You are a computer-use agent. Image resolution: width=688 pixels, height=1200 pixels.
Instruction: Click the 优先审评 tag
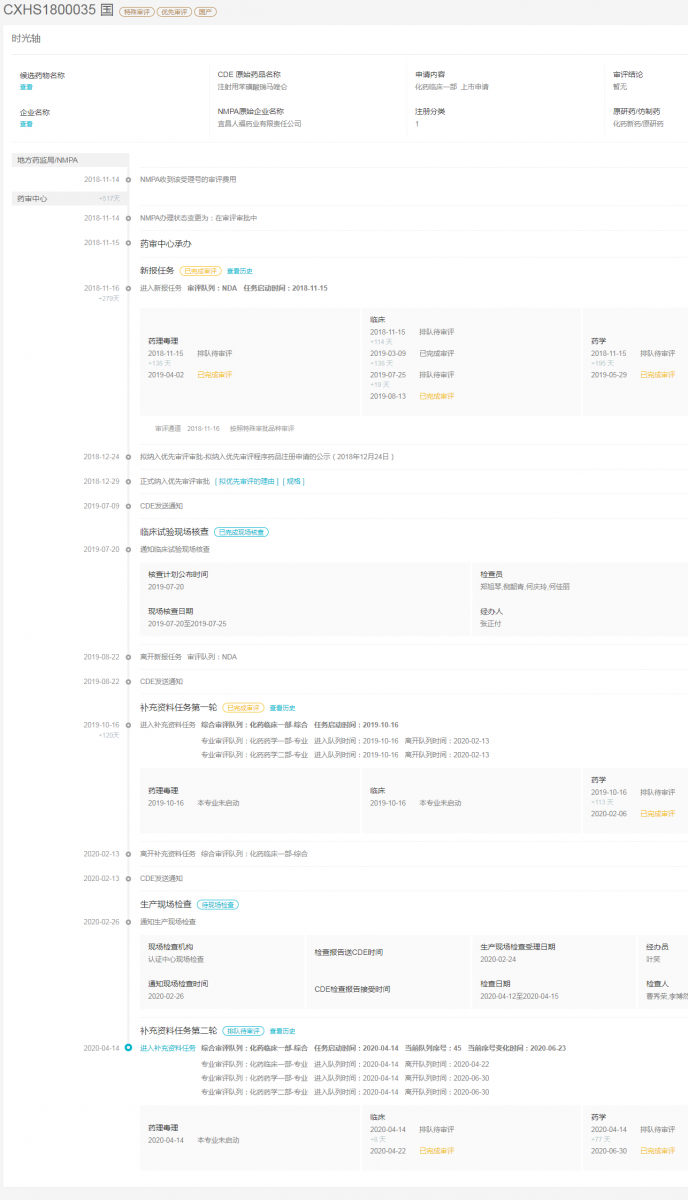(174, 12)
